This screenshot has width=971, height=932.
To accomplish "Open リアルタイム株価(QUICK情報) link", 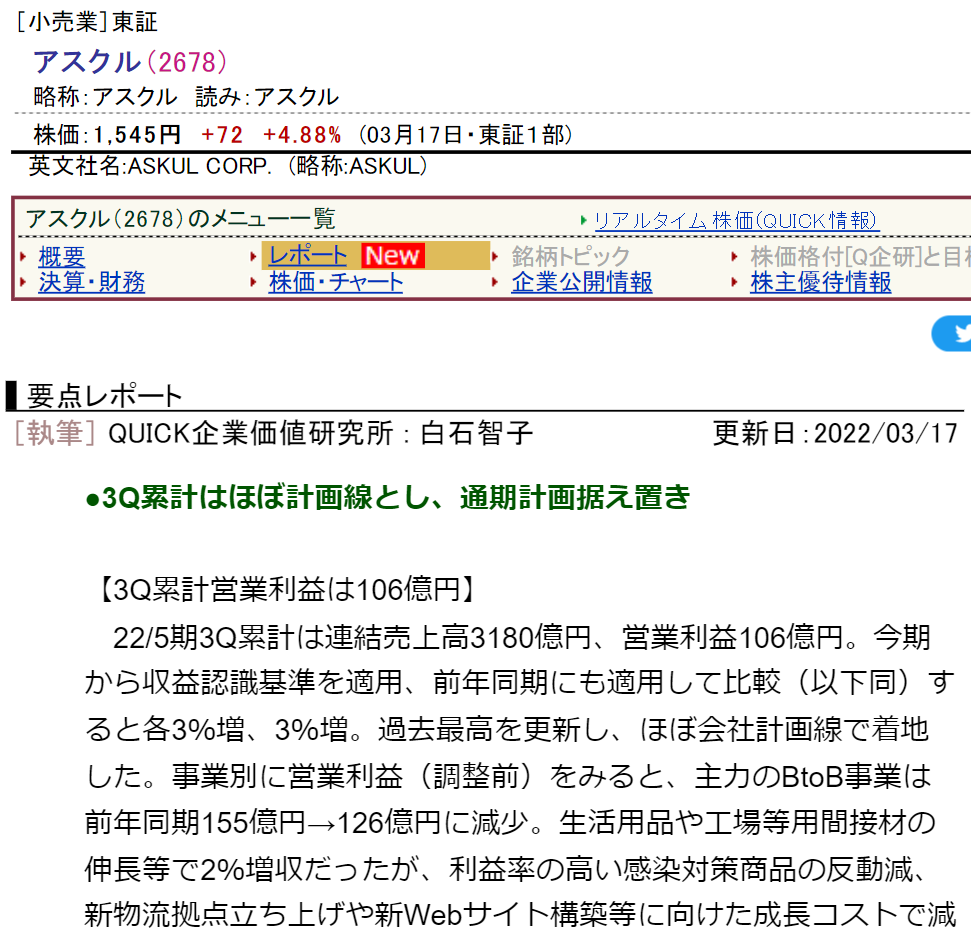I will [736, 220].
